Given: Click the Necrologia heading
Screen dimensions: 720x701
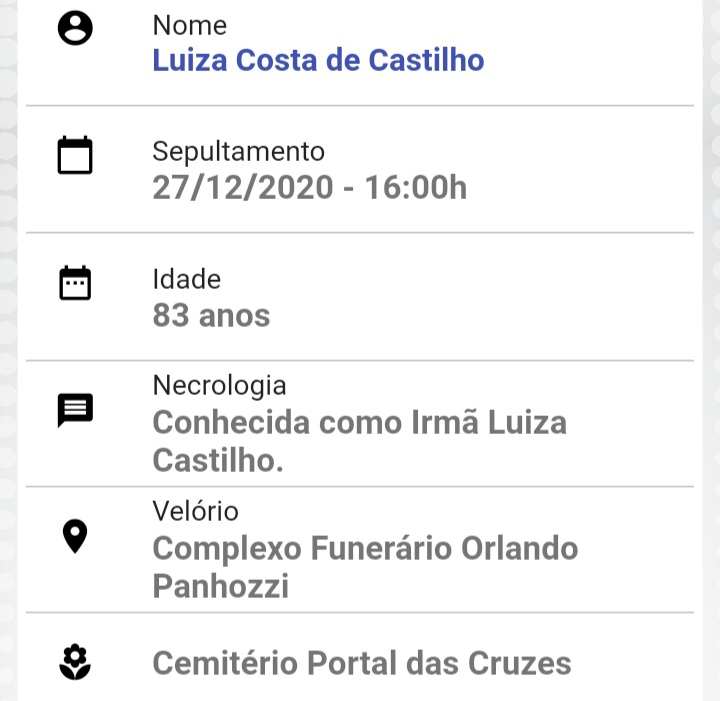Looking at the screenshot, I should pyautogui.click(x=219, y=386).
